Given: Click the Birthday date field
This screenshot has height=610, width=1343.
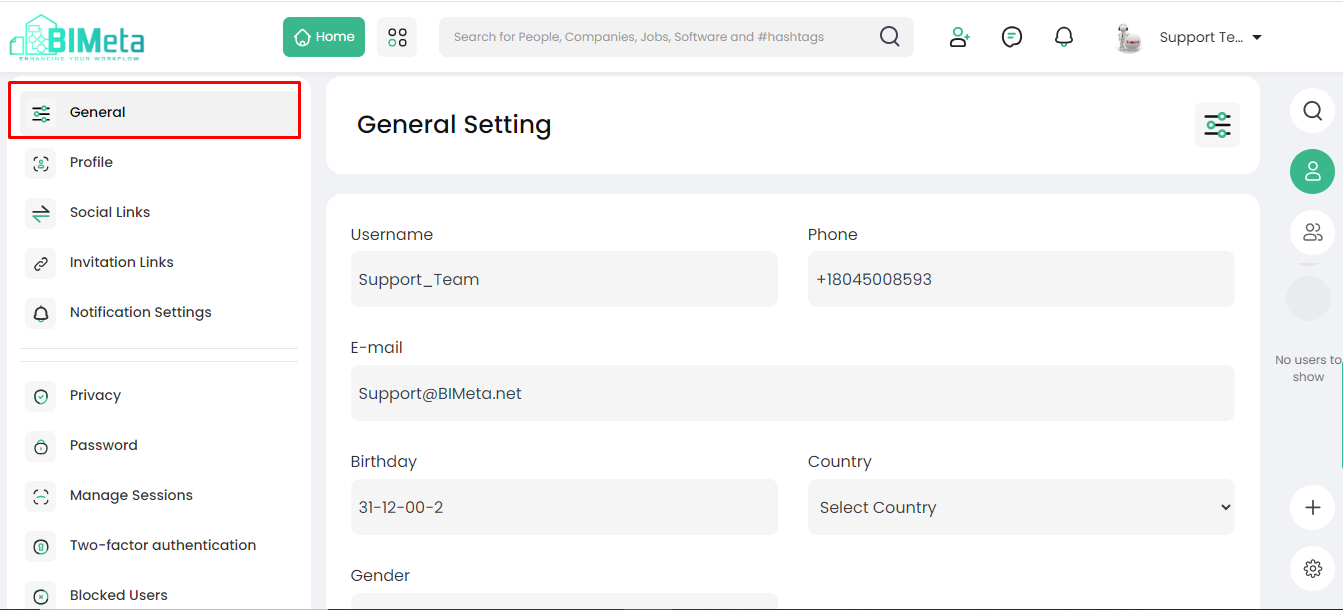Looking at the screenshot, I should (x=564, y=507).
